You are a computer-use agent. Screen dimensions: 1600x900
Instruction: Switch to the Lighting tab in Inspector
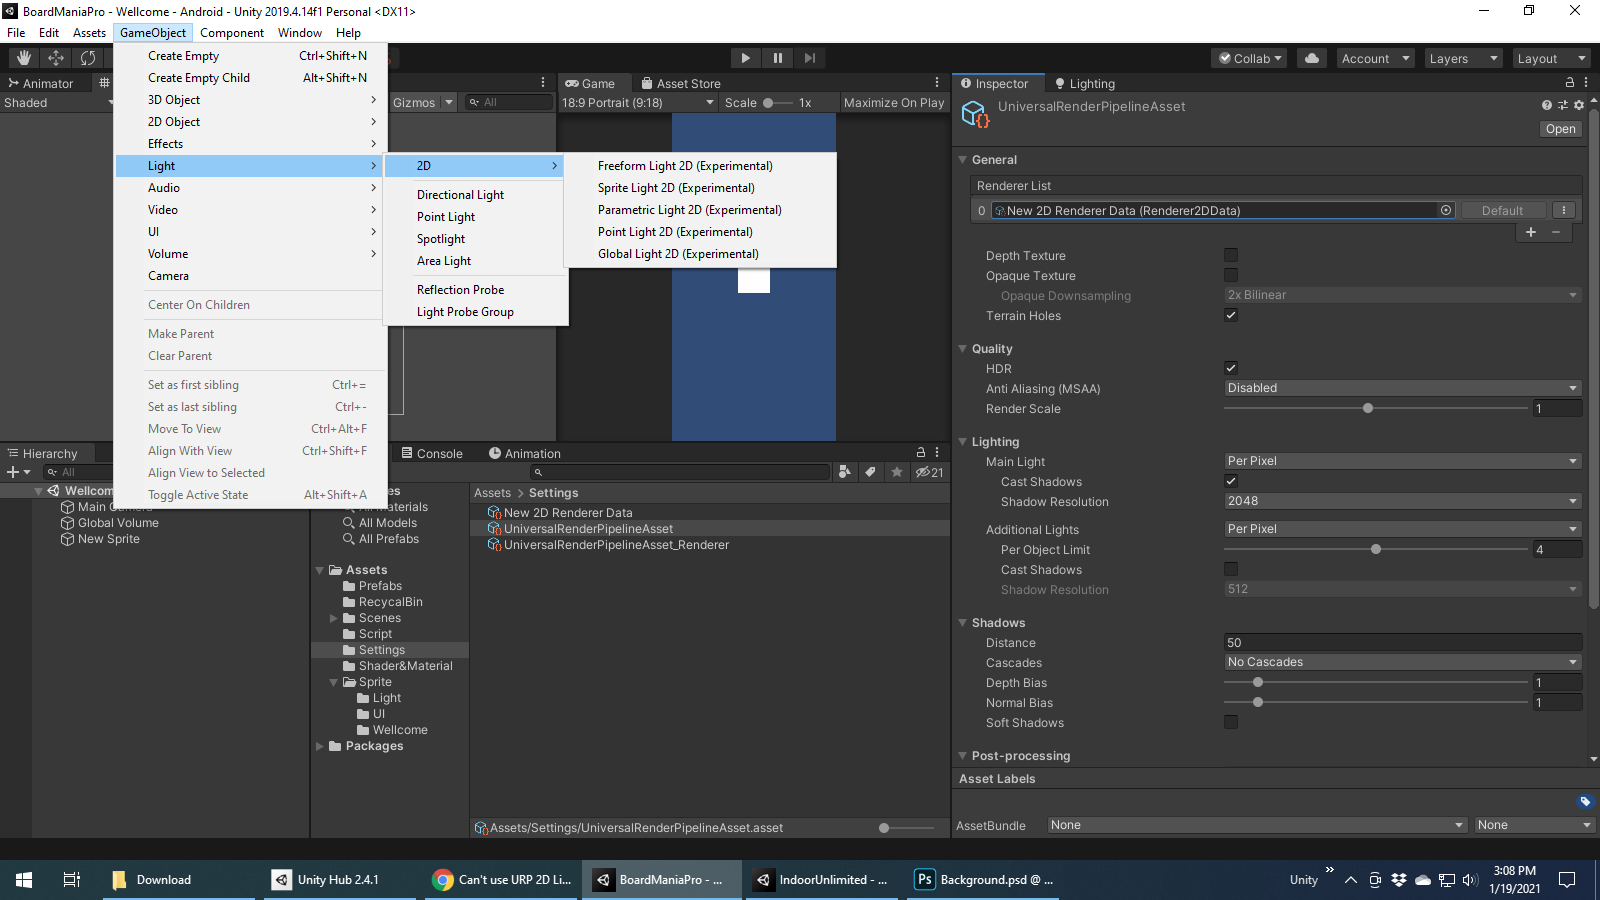click(x=1090, y=83)
